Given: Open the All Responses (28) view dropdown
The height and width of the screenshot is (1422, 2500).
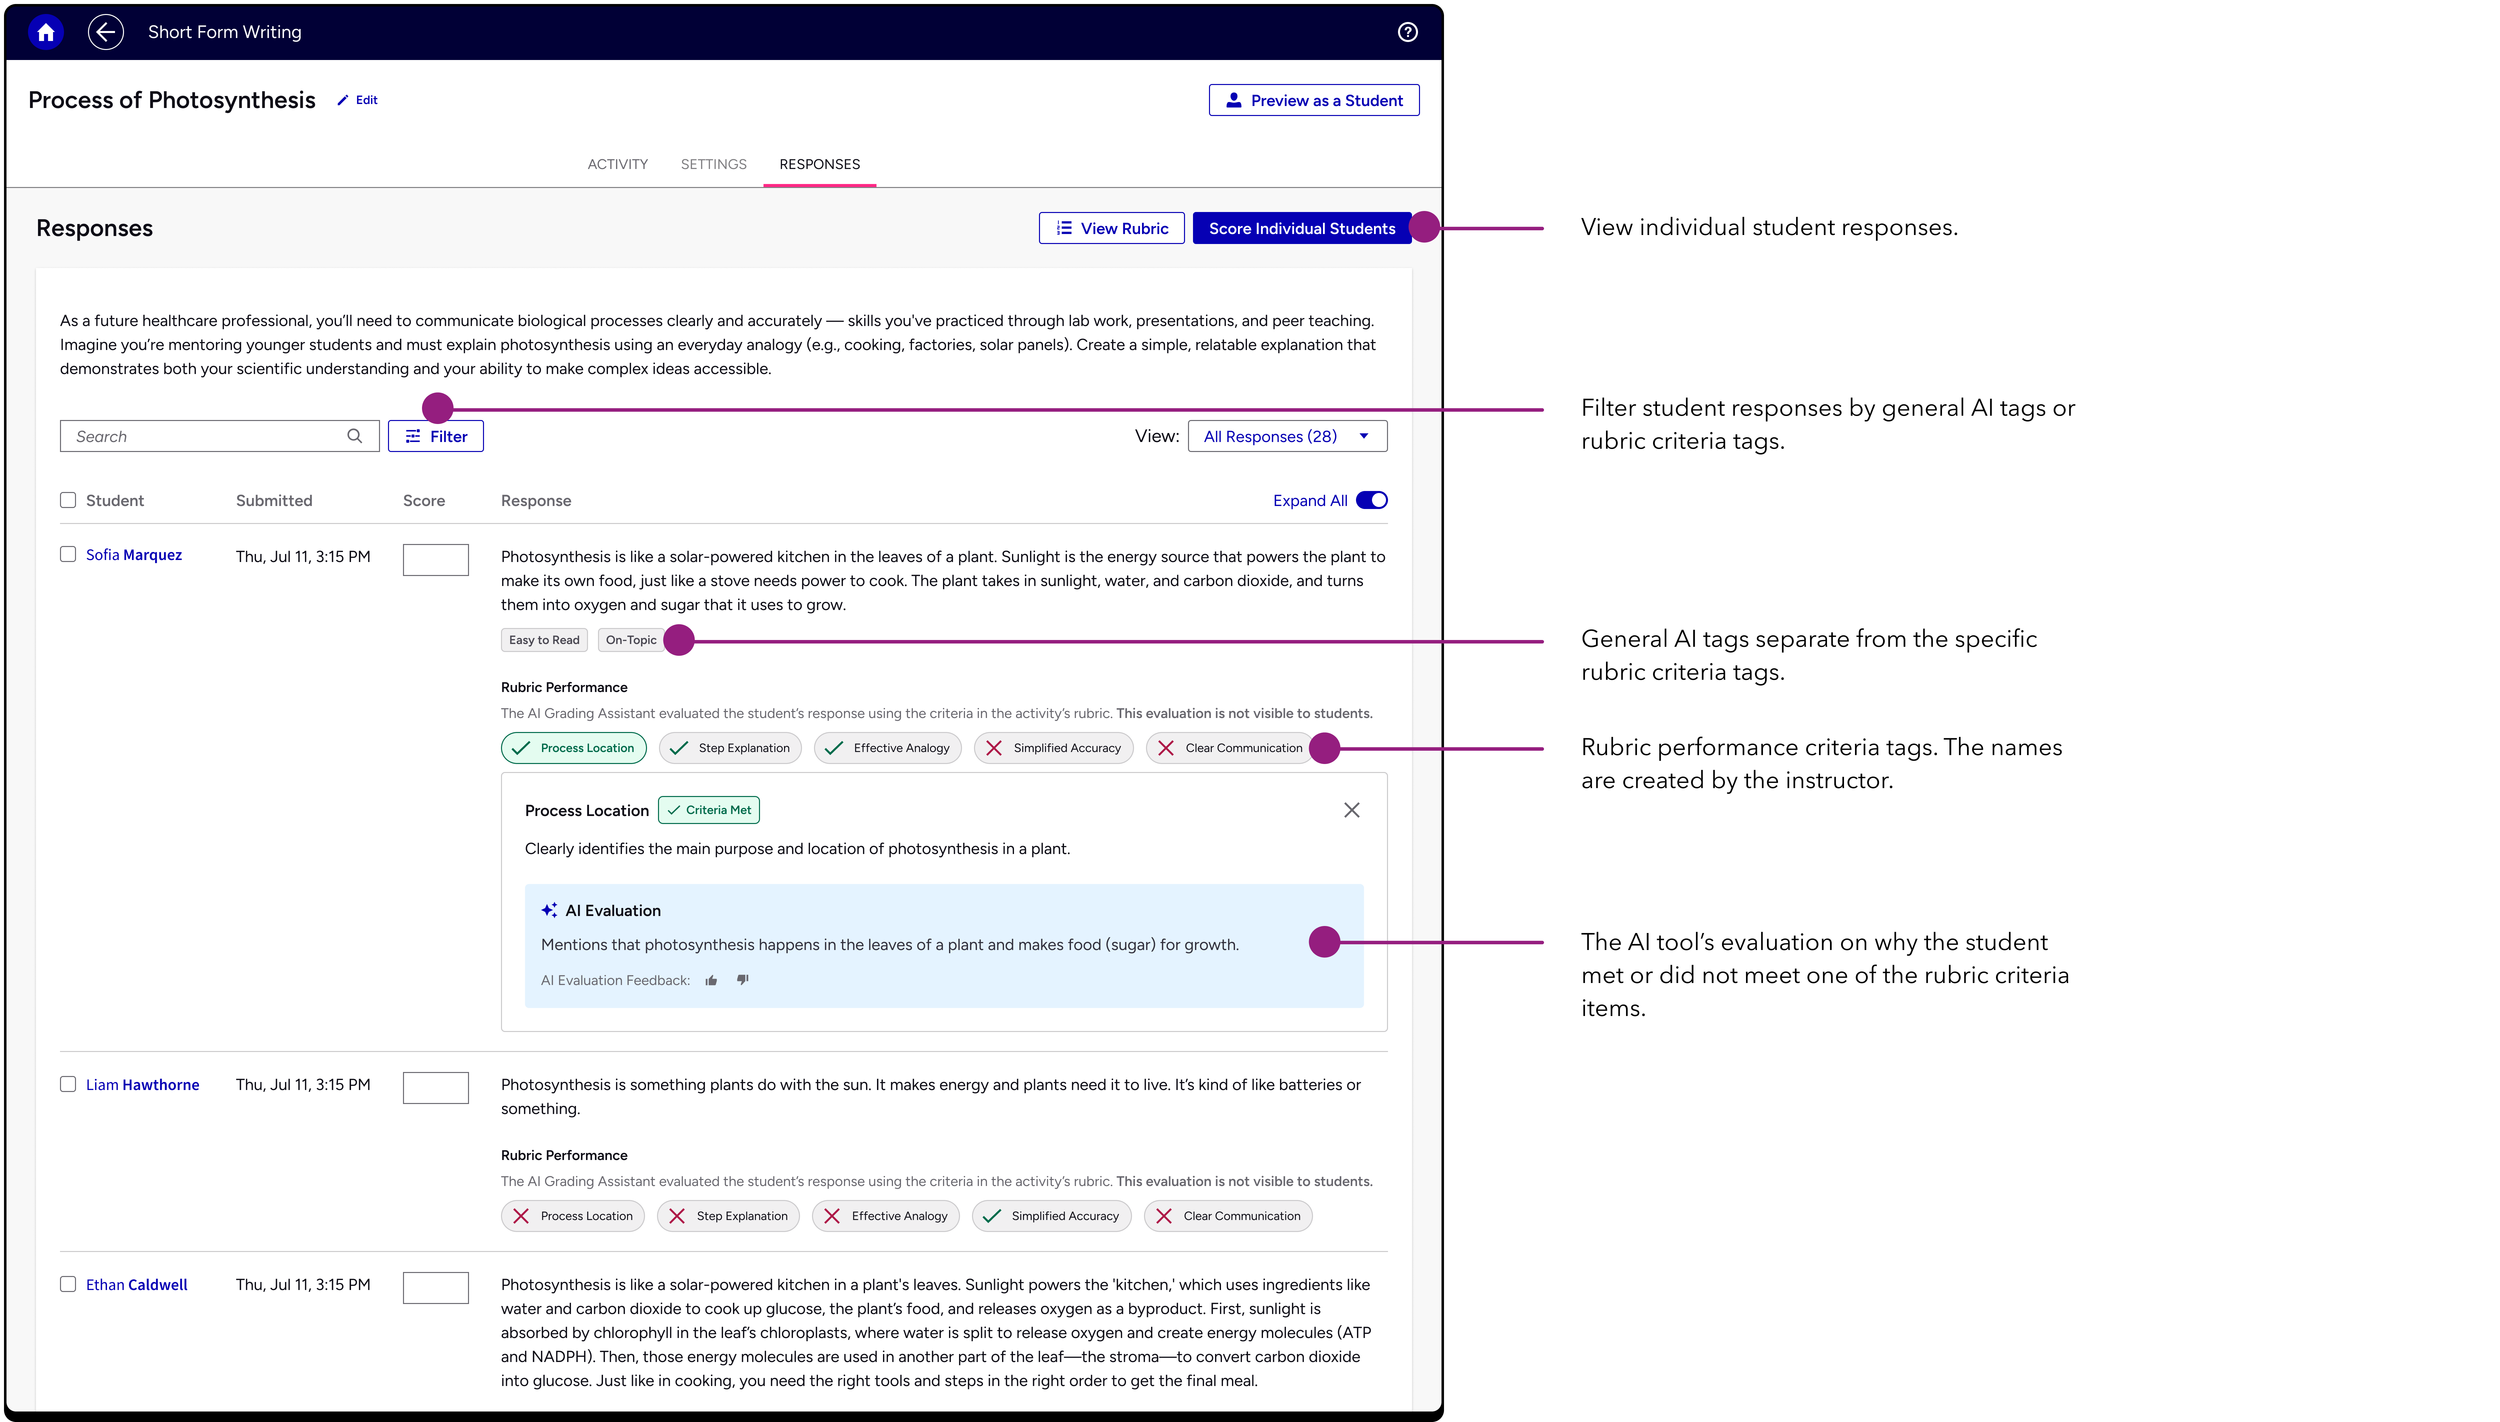Looking at the screenshot, I should [1286, 436].
